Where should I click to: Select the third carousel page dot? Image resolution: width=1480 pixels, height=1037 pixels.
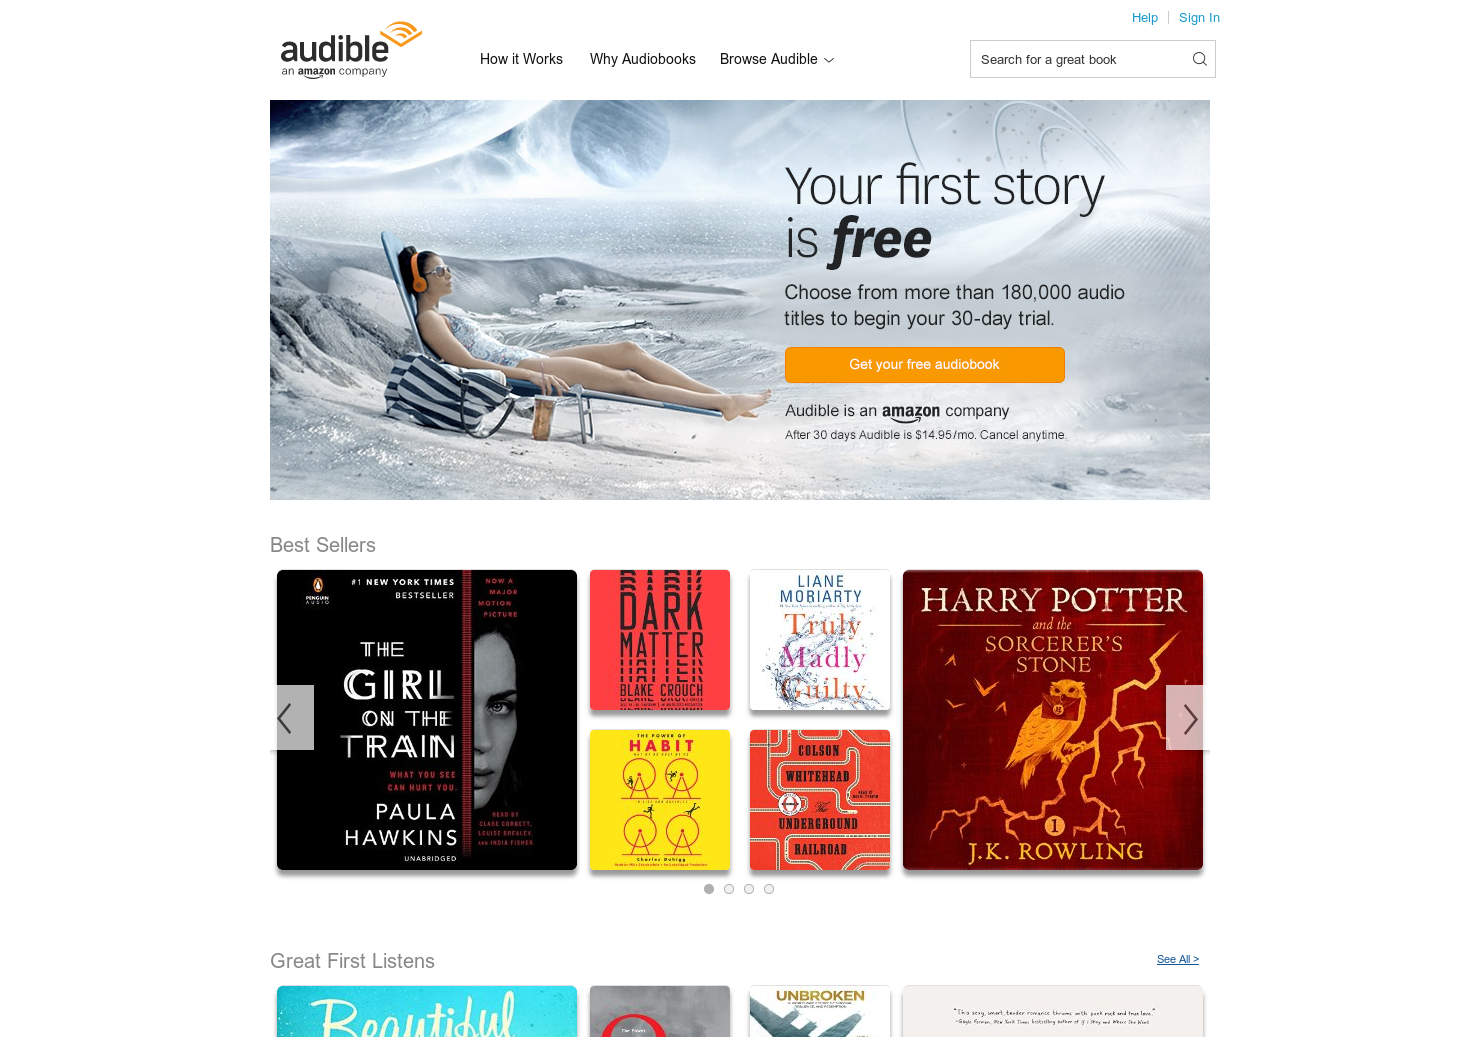click(x=749, y=889)
